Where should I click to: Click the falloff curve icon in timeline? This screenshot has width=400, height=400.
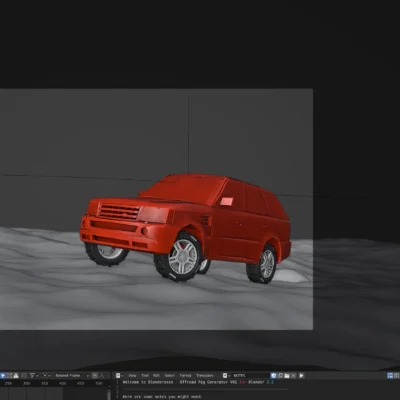[x=102, y=375]
